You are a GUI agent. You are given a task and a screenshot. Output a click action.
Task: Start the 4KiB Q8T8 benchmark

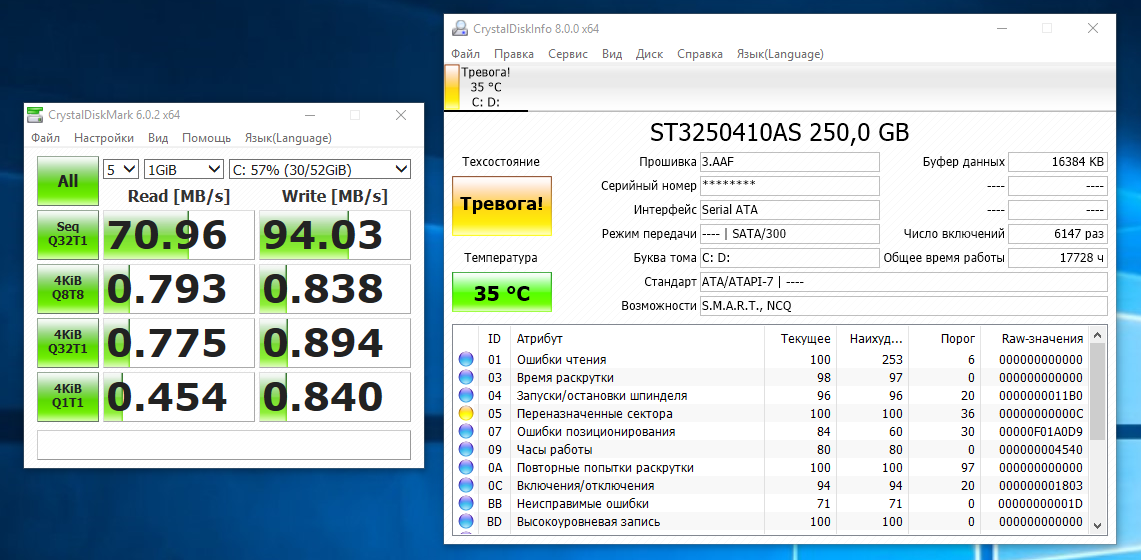click(68, 289)
